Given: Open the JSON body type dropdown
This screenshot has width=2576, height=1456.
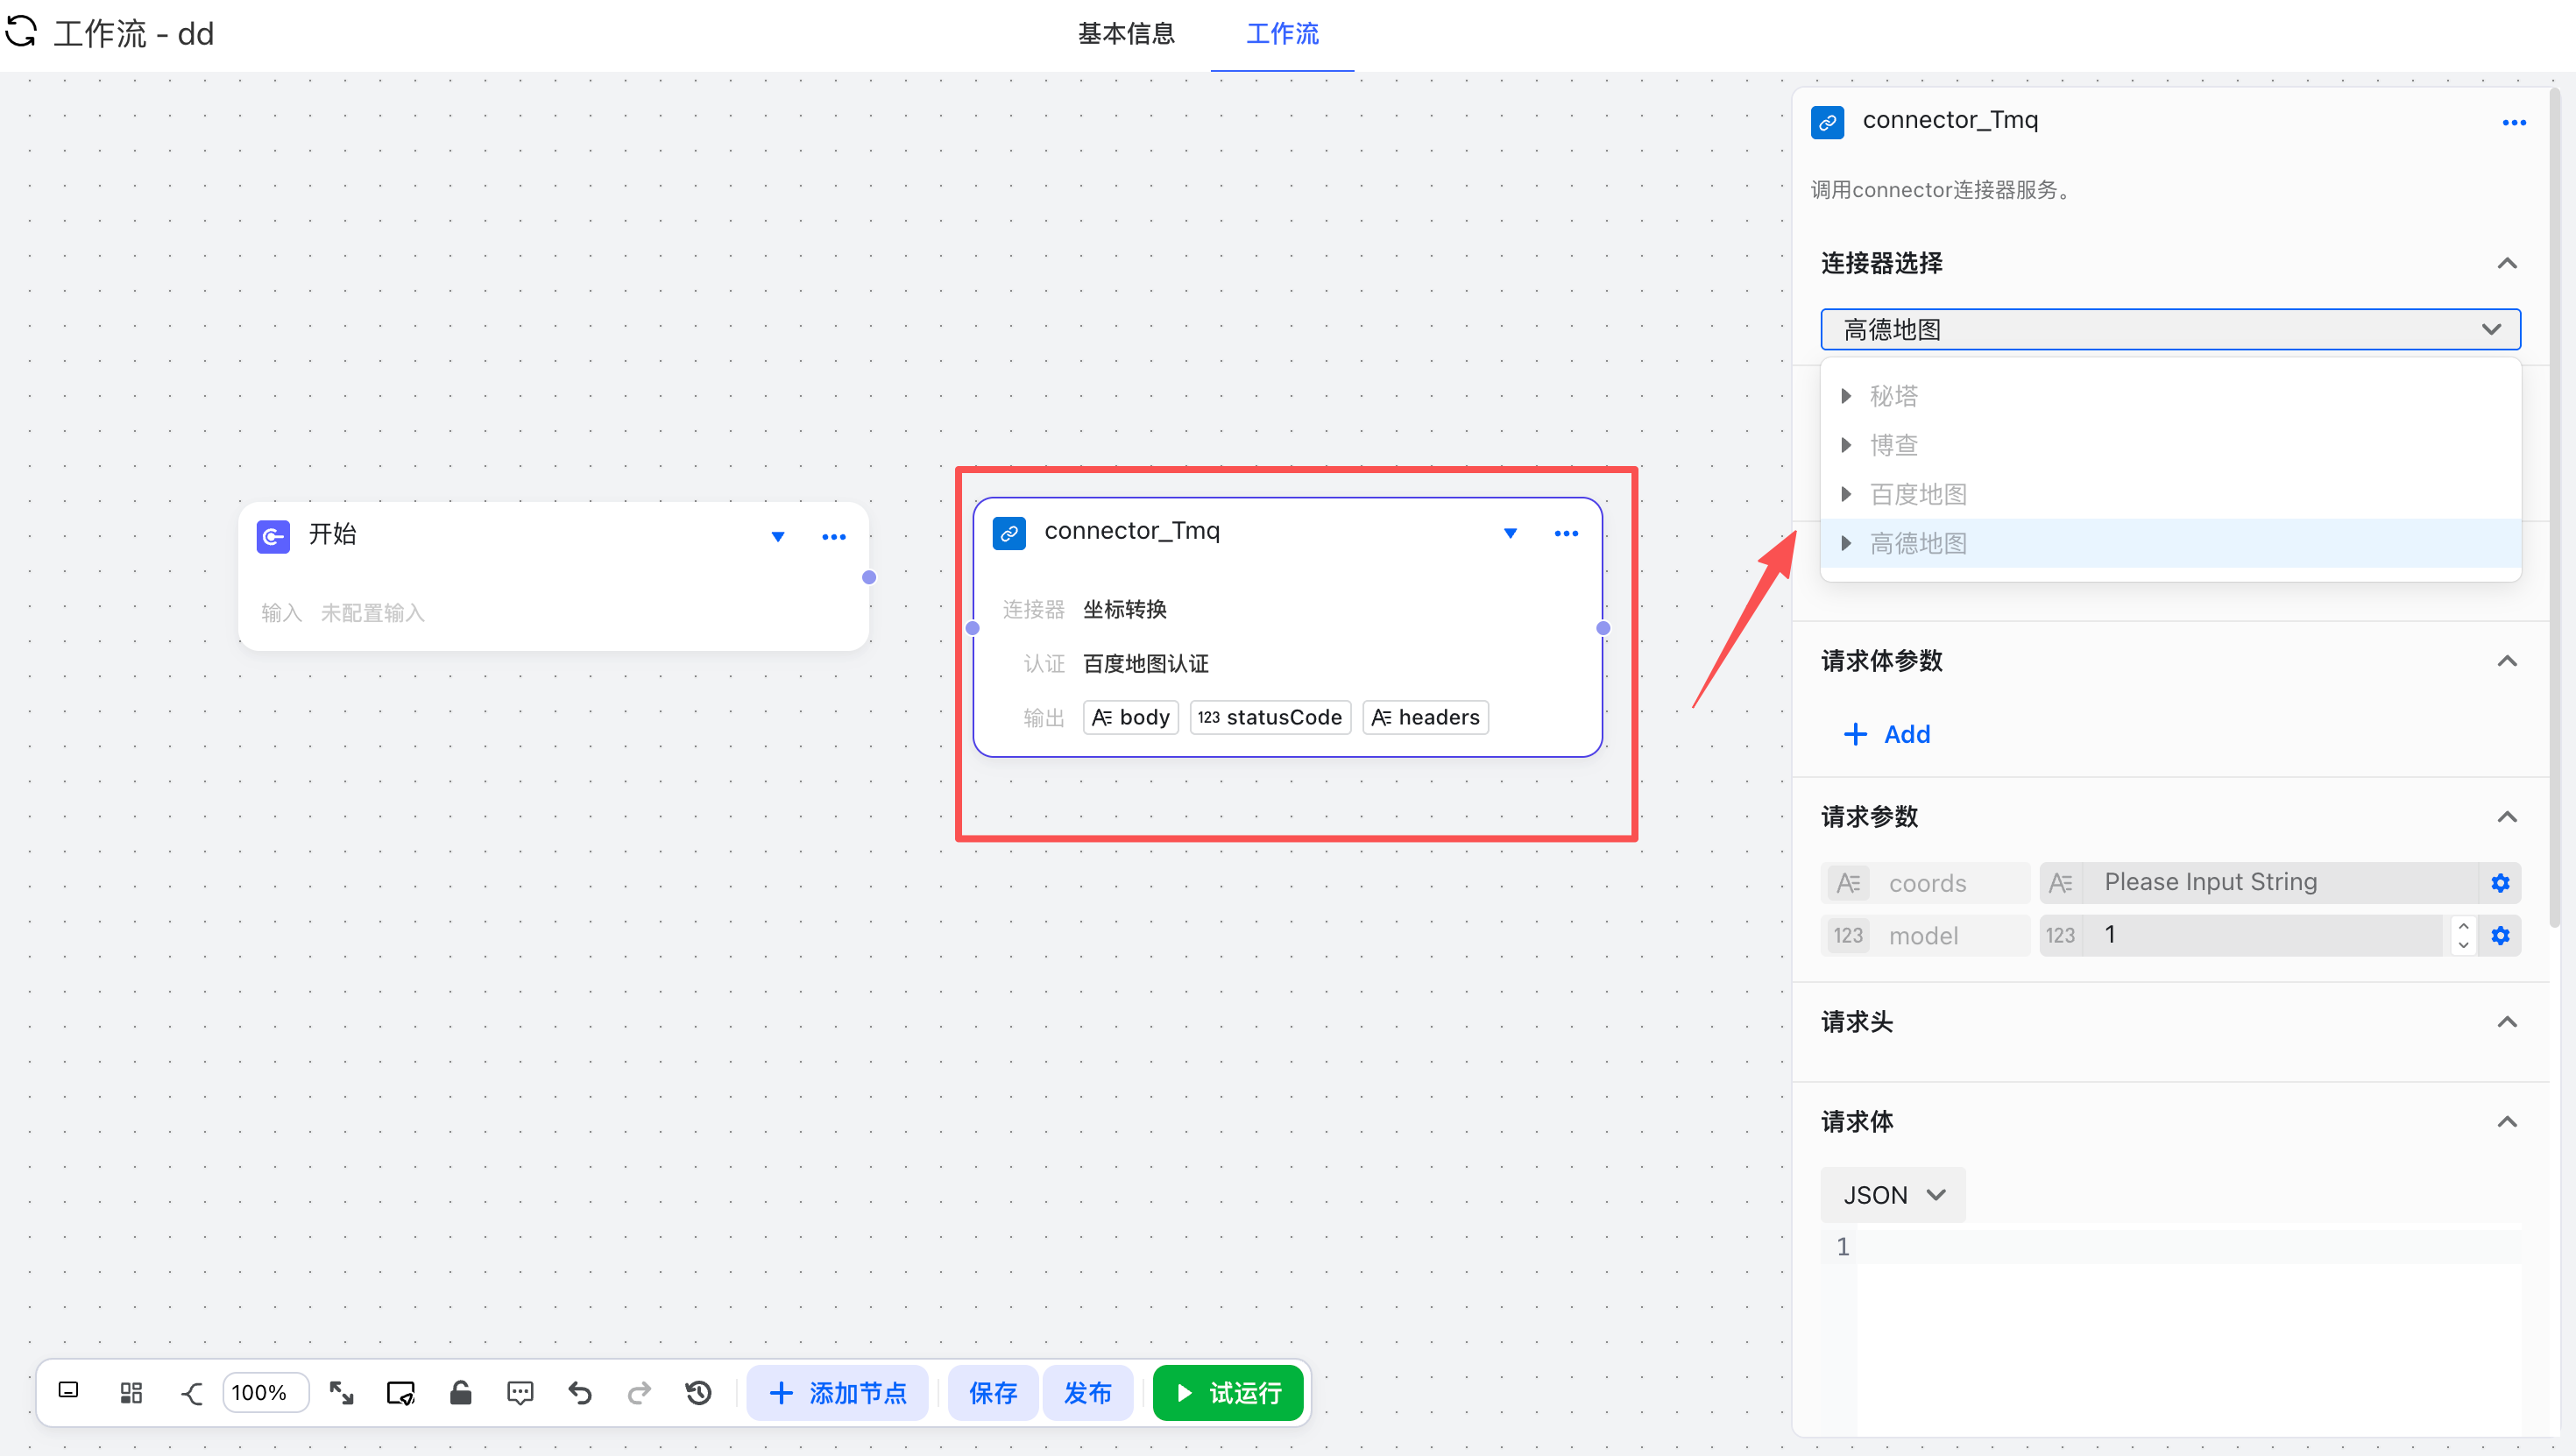Looking at the screenshot, I should 1892,1195.
